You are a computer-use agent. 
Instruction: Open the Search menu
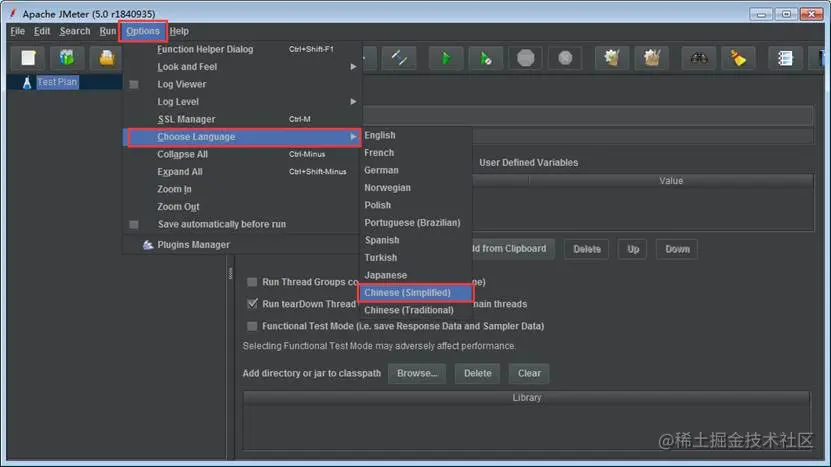(75, 31)
